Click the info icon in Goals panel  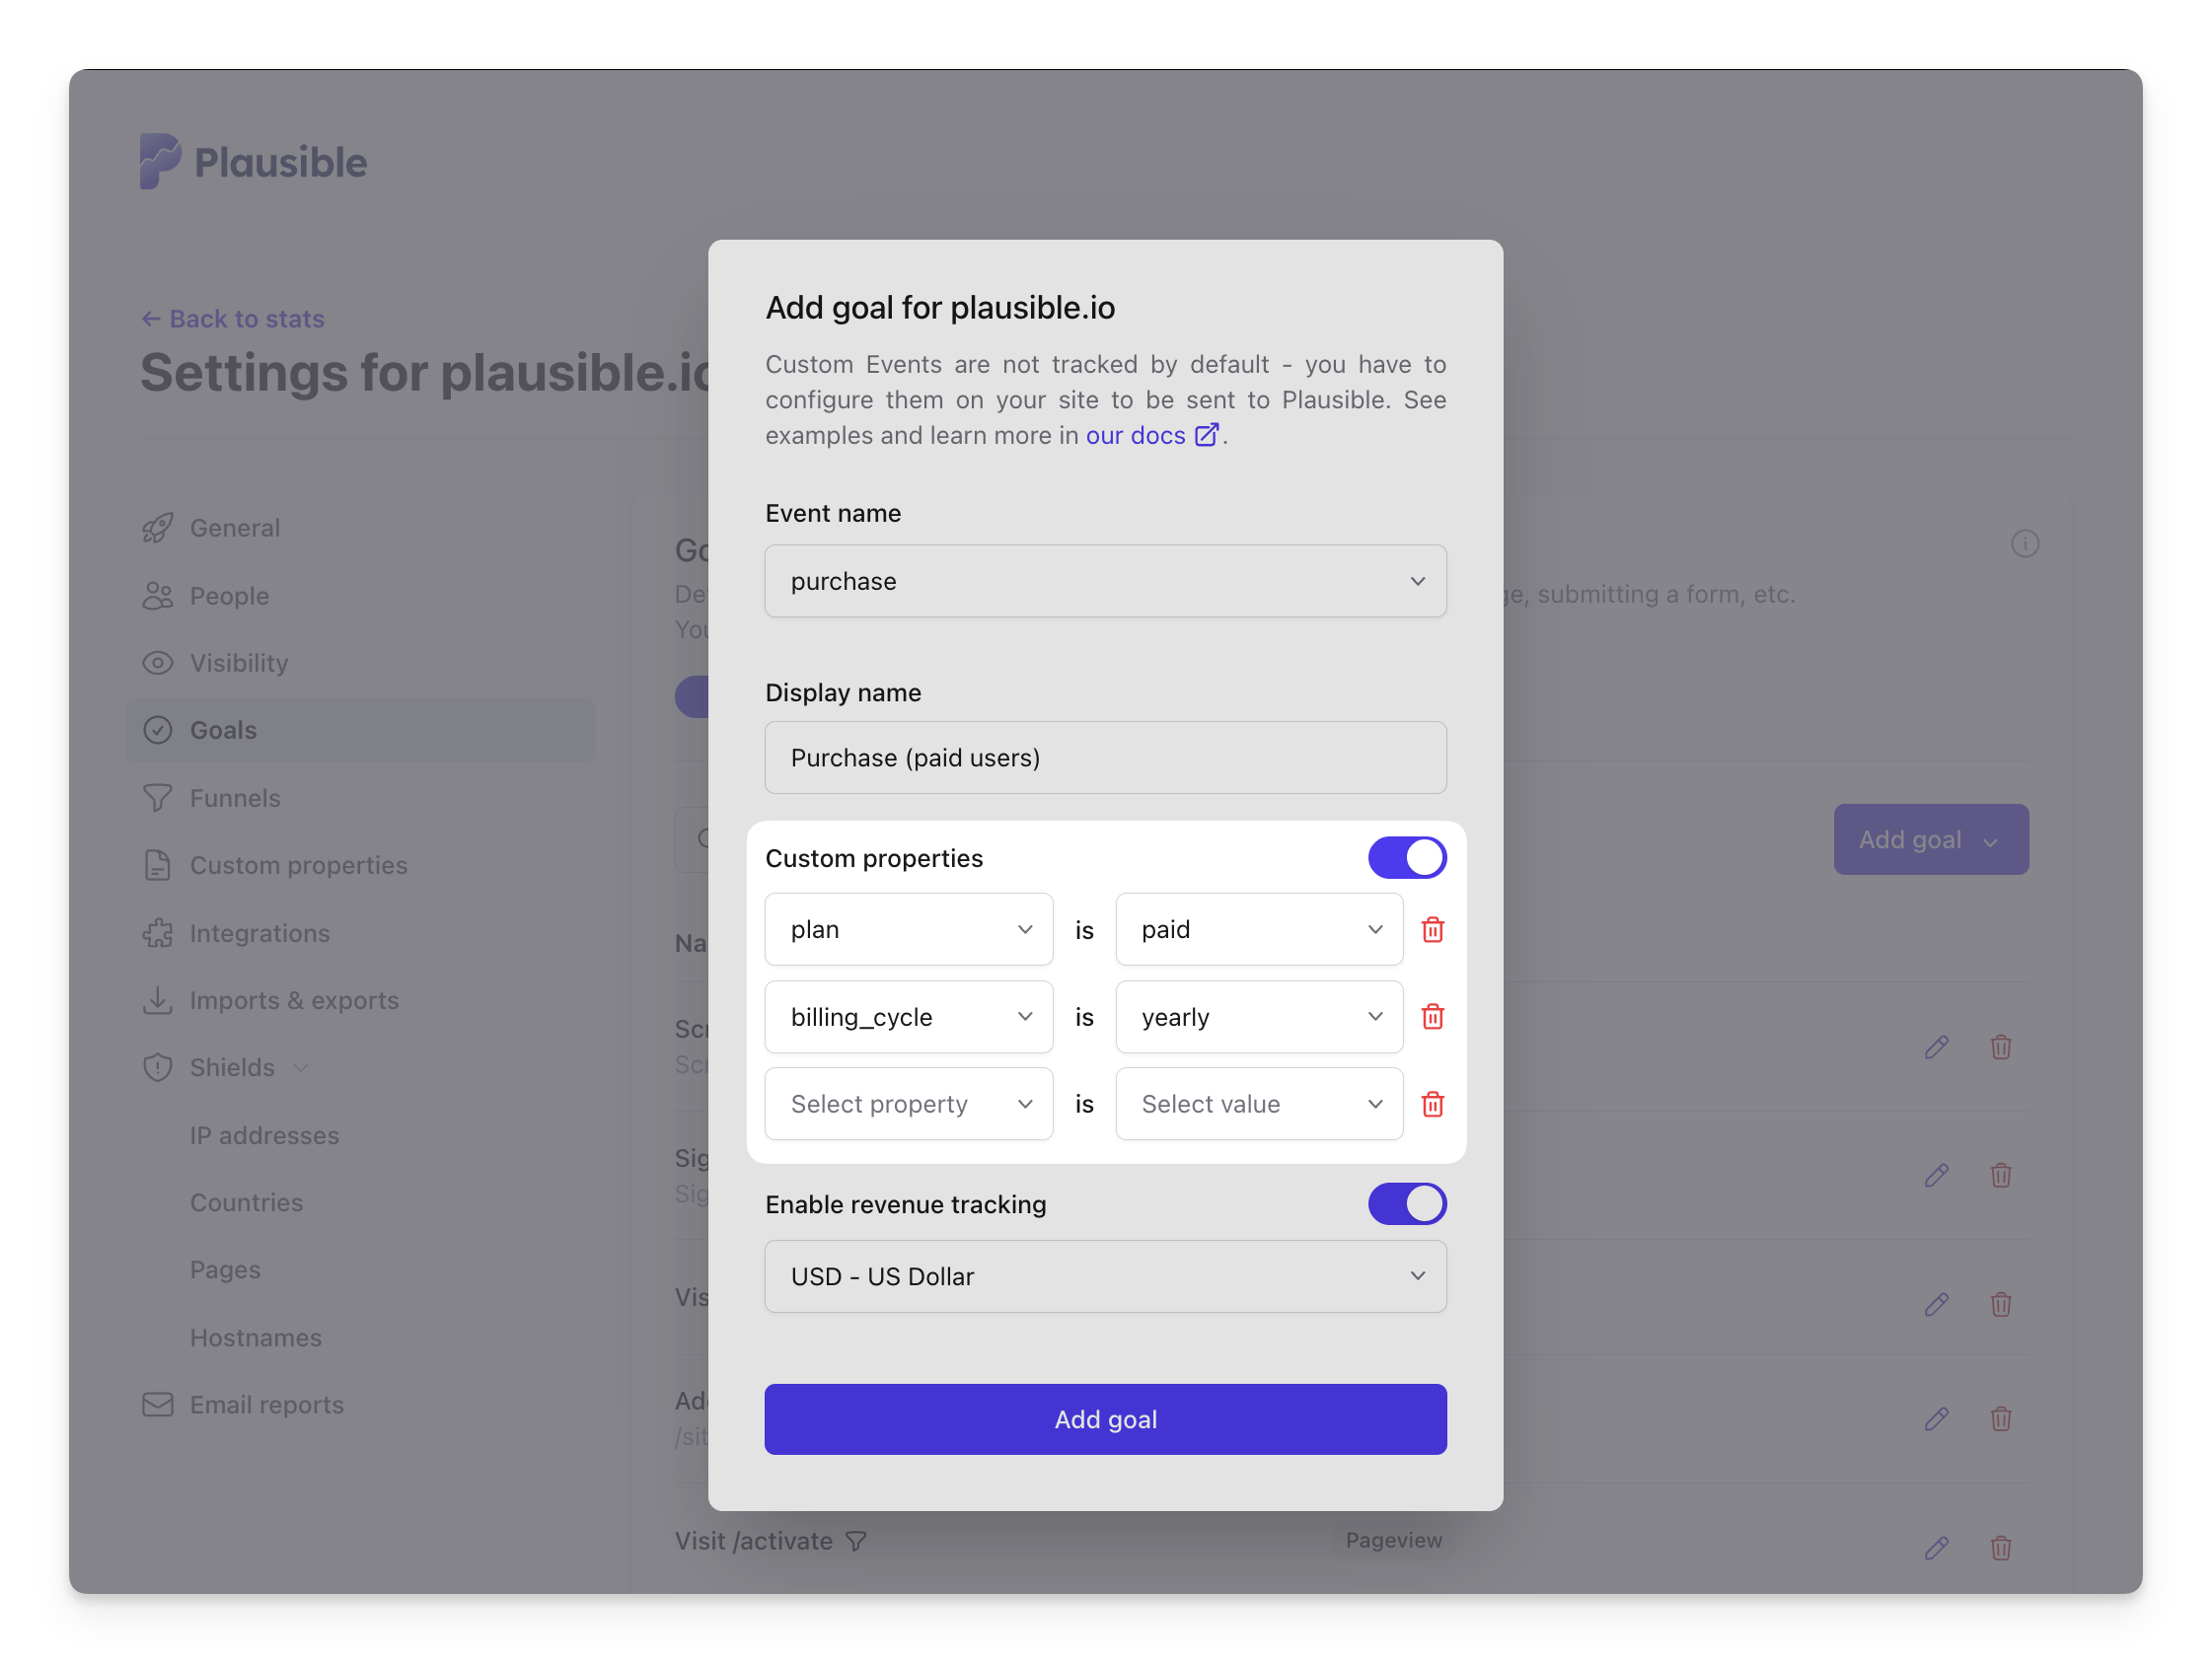(2024, 544)
